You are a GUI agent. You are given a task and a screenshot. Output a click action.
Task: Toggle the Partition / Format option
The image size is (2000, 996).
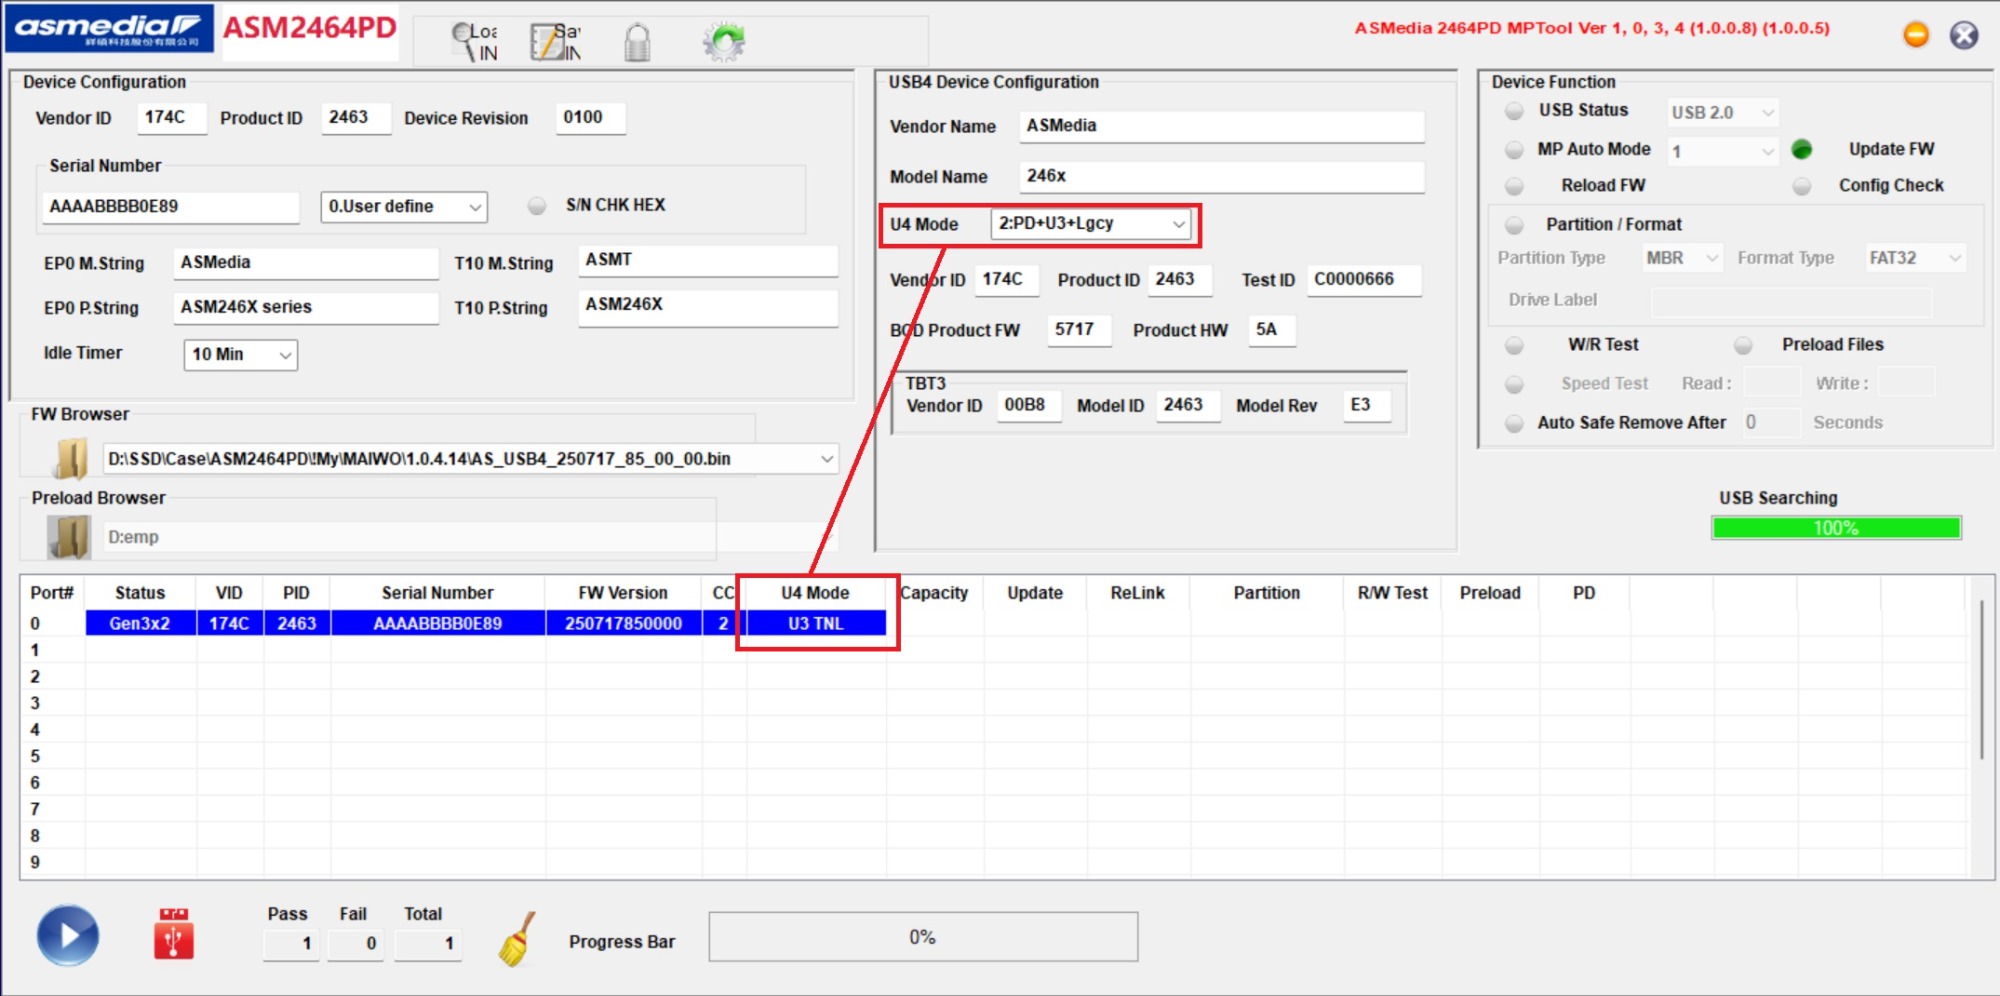(x=1515, y=225)
